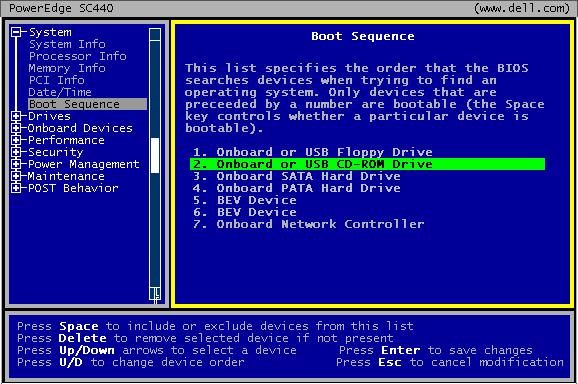Expand the Security node
The image size is (578, 384).
click(x=16, y=152)
